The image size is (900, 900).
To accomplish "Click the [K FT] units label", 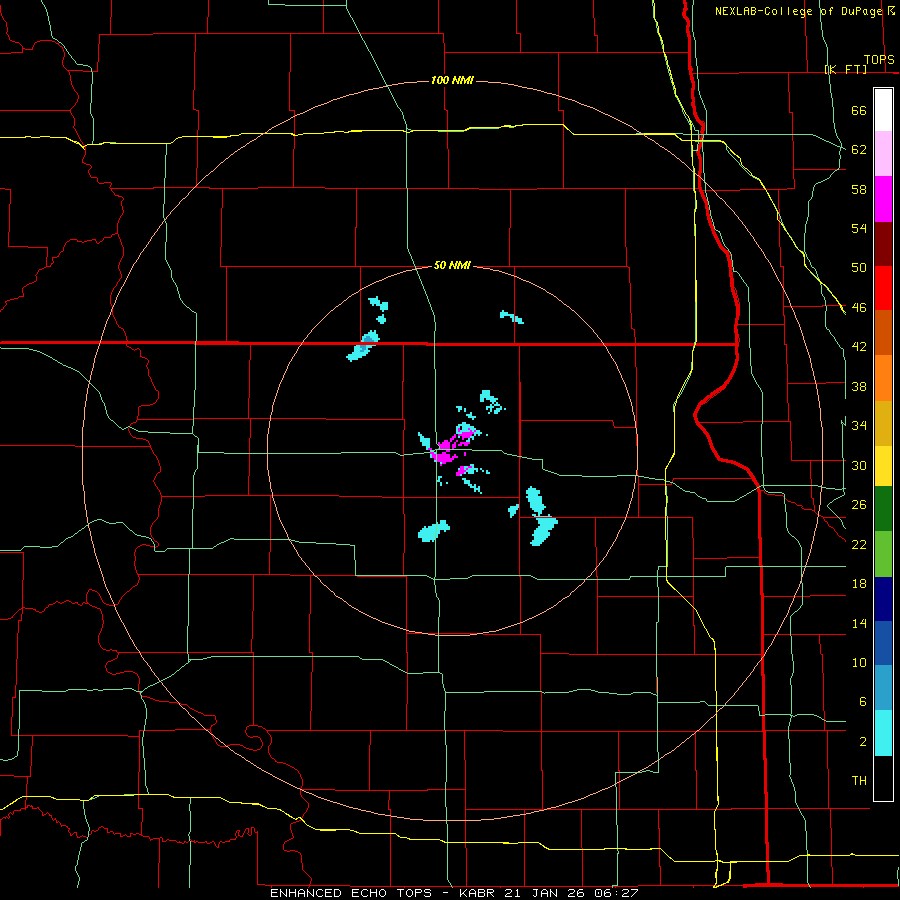I will (x=845, y=69).
